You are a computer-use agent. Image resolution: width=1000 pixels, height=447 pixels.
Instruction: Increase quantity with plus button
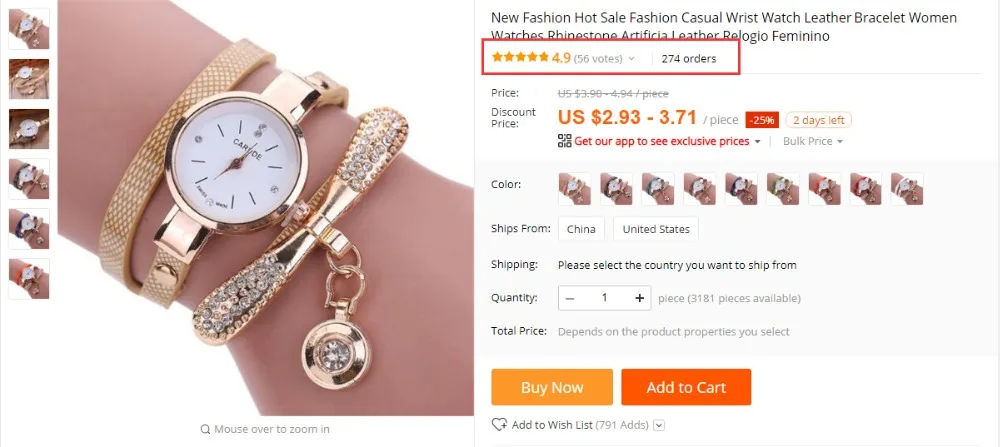pos(639,298)
